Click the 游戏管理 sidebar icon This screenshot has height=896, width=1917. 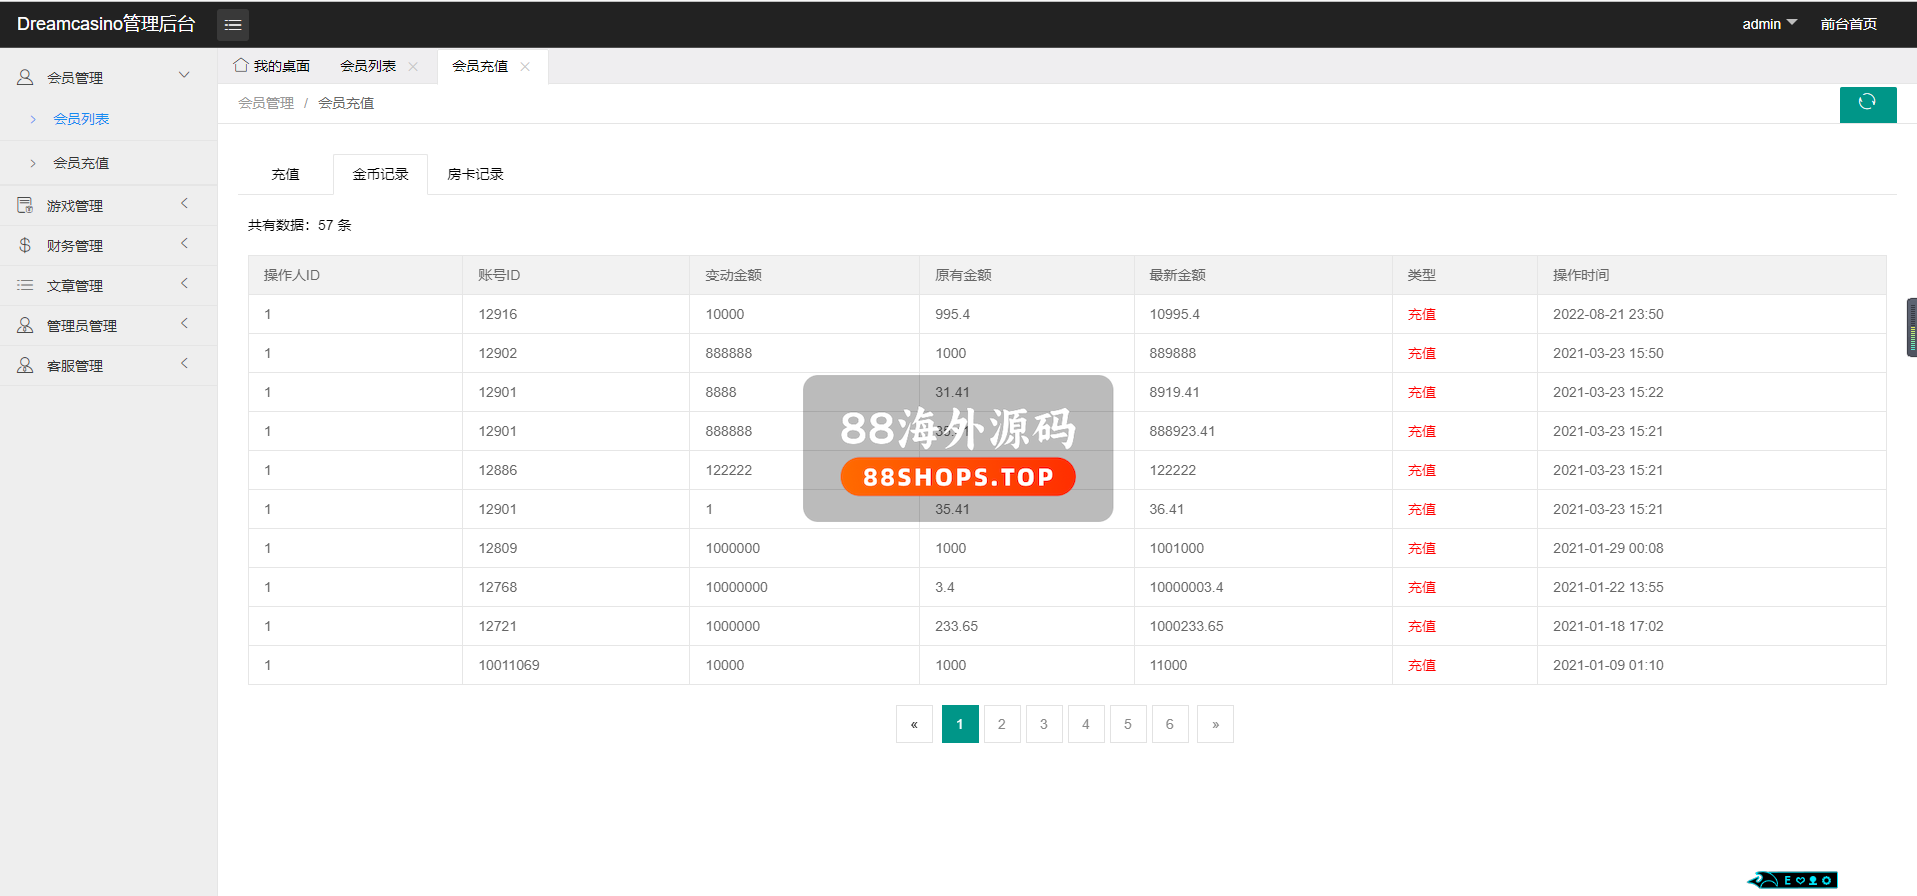tap(25, 205)
